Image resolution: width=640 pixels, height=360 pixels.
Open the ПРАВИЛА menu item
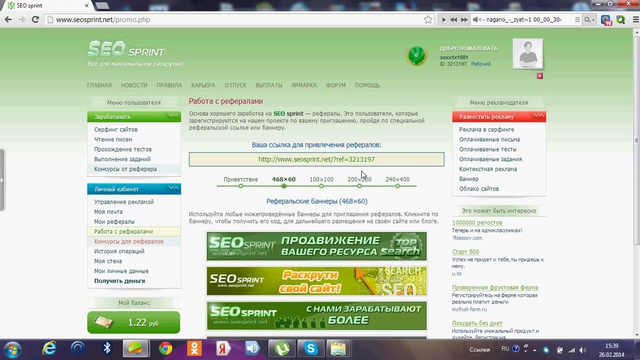(169, 85)
